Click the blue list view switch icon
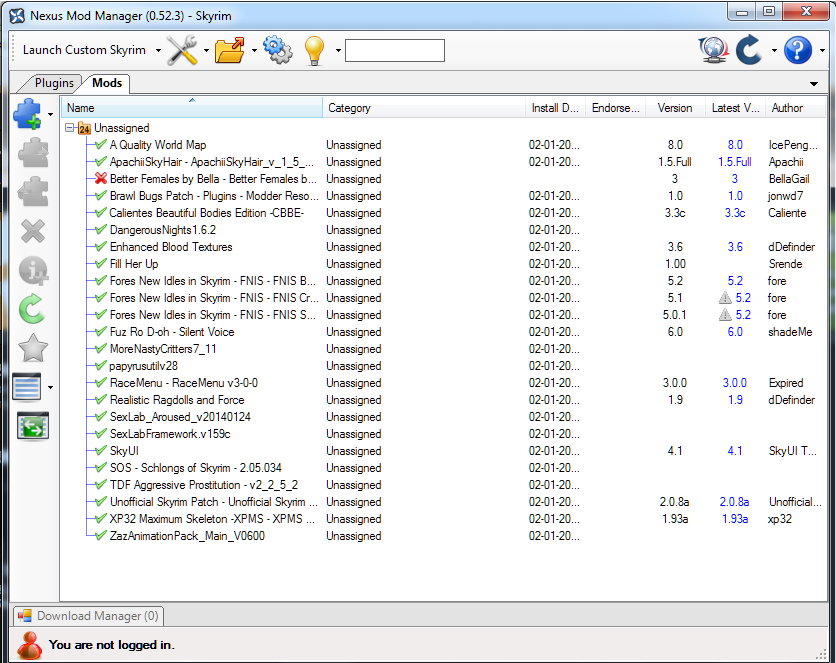The image size is (836, 663). tap(27, 387)
